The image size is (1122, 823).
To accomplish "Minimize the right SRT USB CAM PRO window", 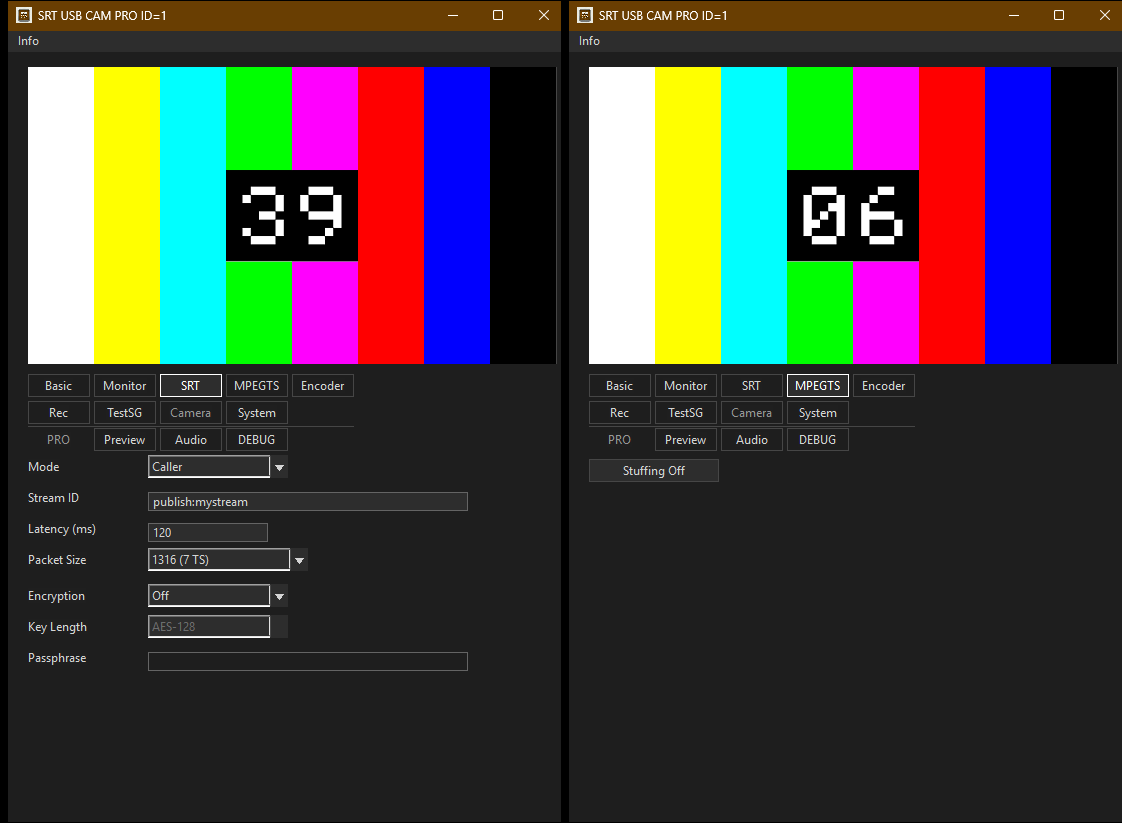I will (x=1014, y=15).
